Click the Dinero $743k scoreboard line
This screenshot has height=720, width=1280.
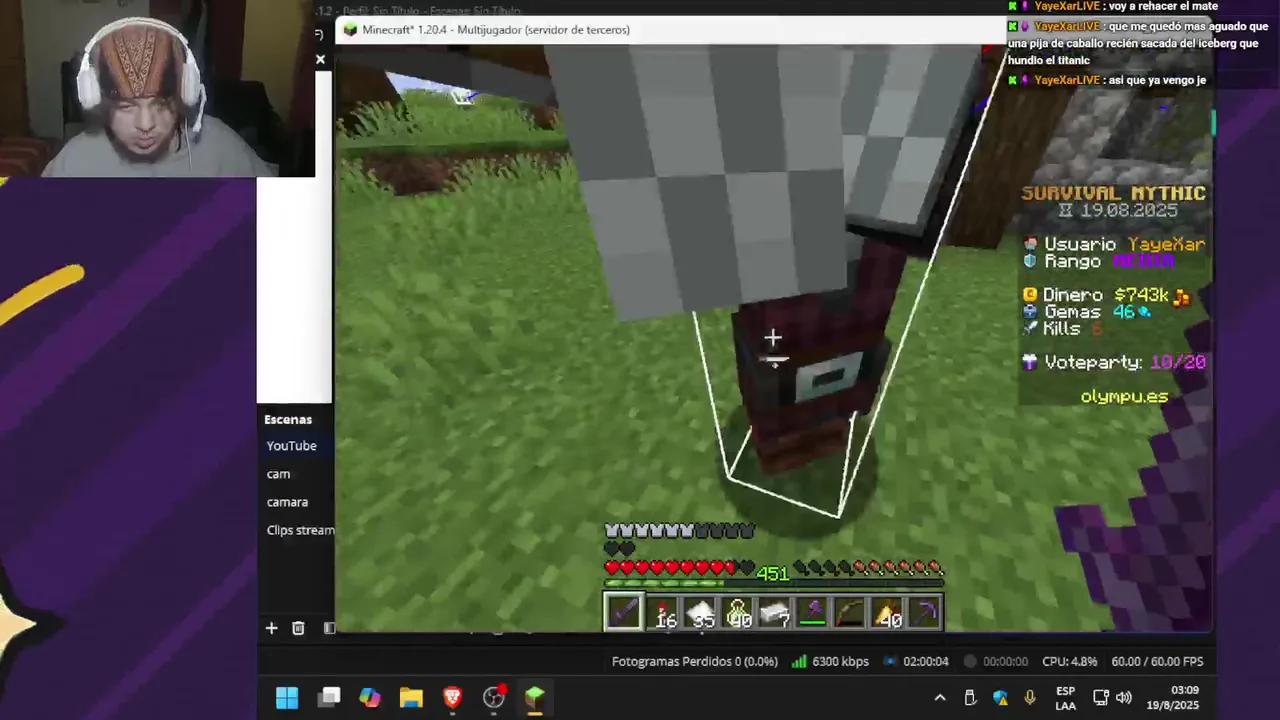coord(1106,295)
